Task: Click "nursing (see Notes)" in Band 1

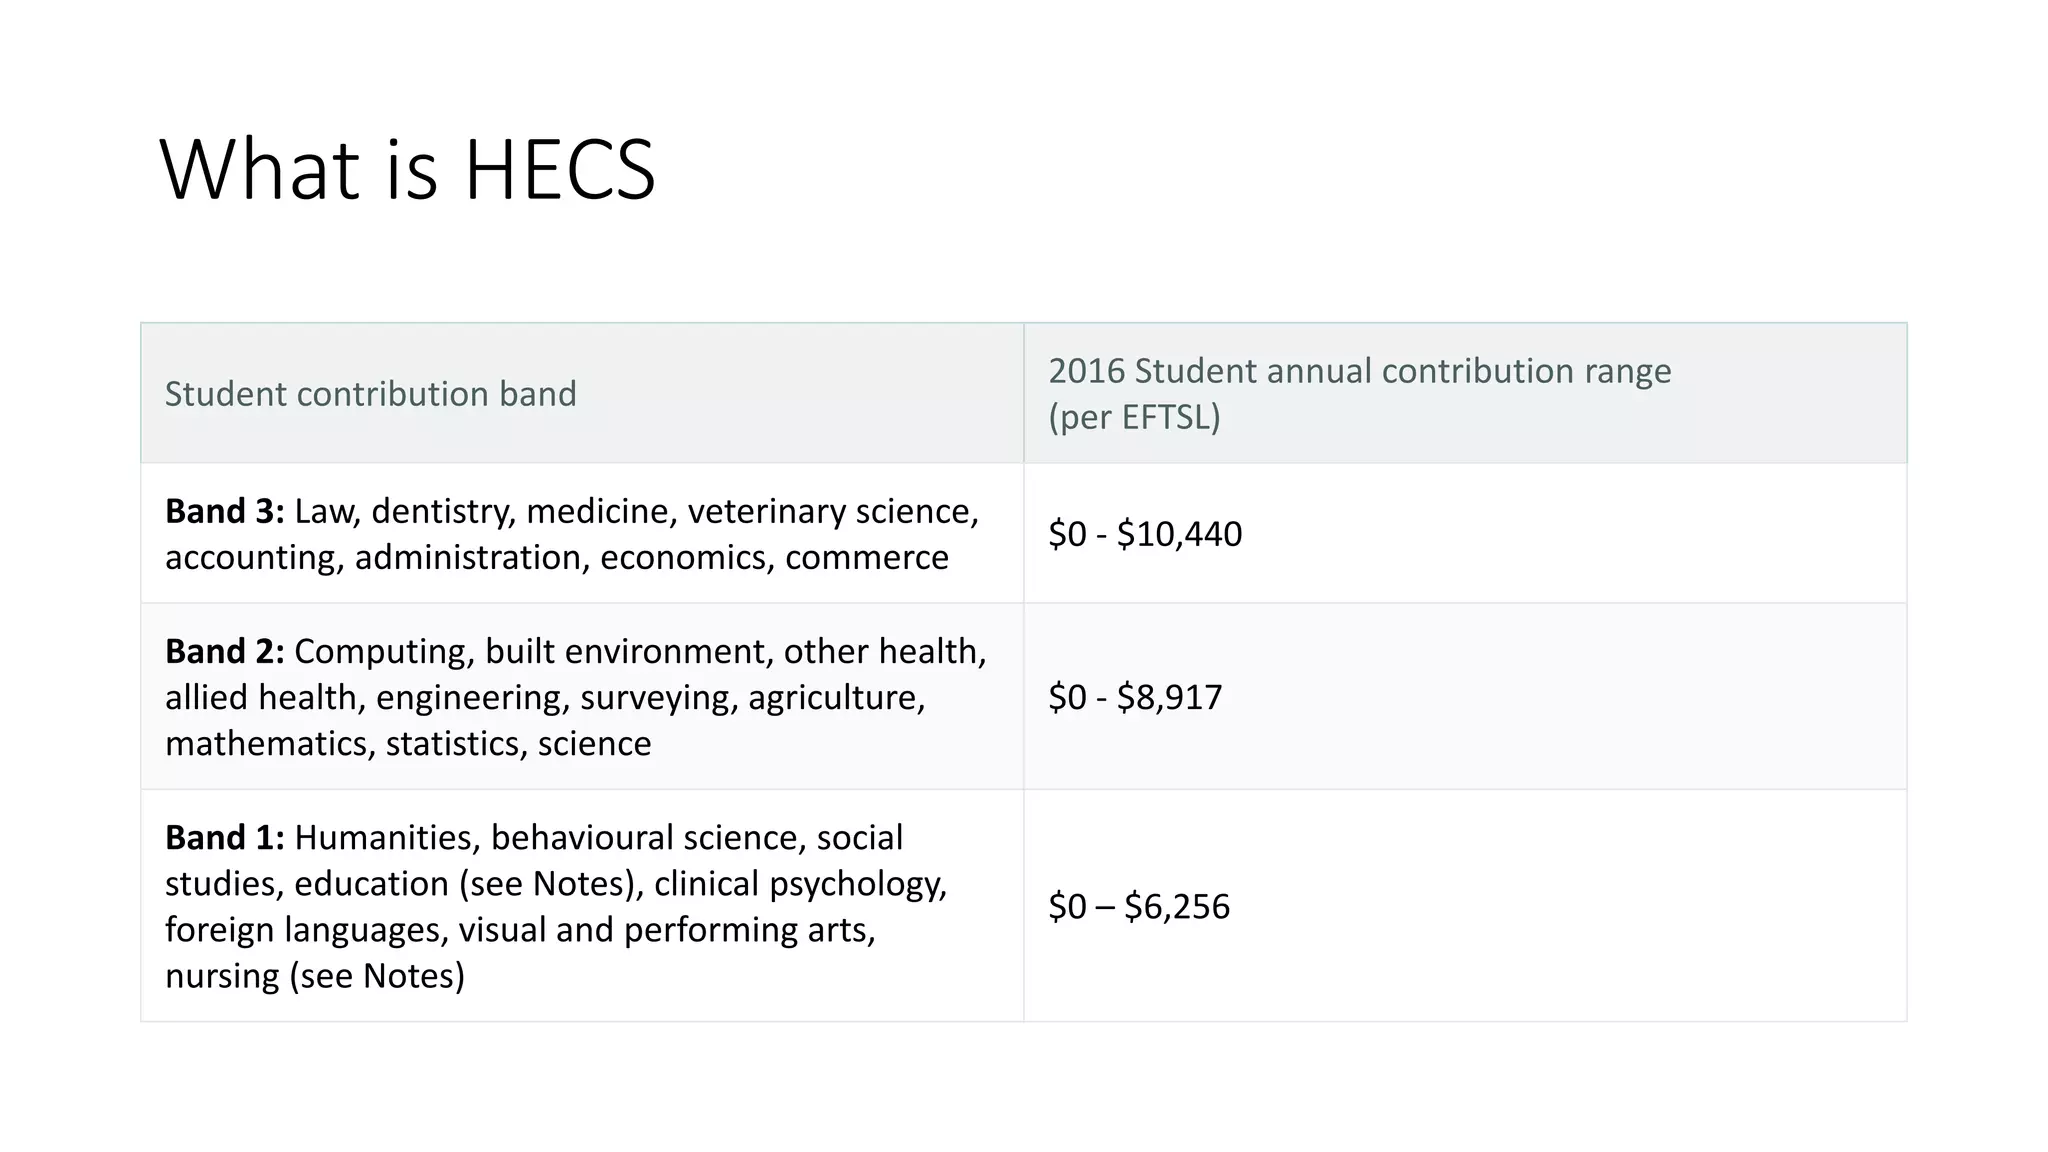Action: pos(315,975)
